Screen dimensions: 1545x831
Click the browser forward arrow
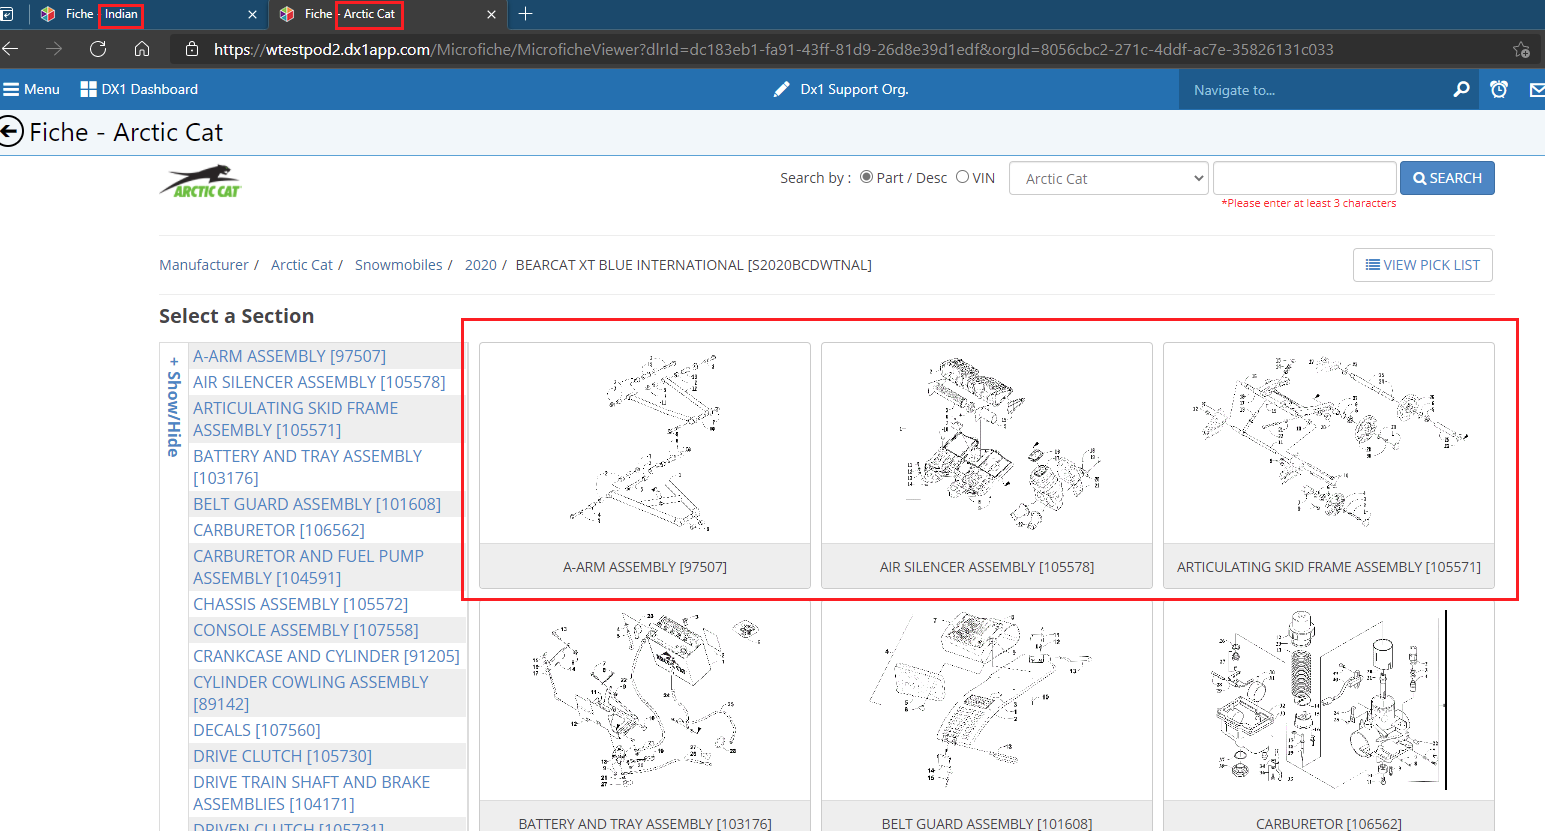[x=54, y=49]
